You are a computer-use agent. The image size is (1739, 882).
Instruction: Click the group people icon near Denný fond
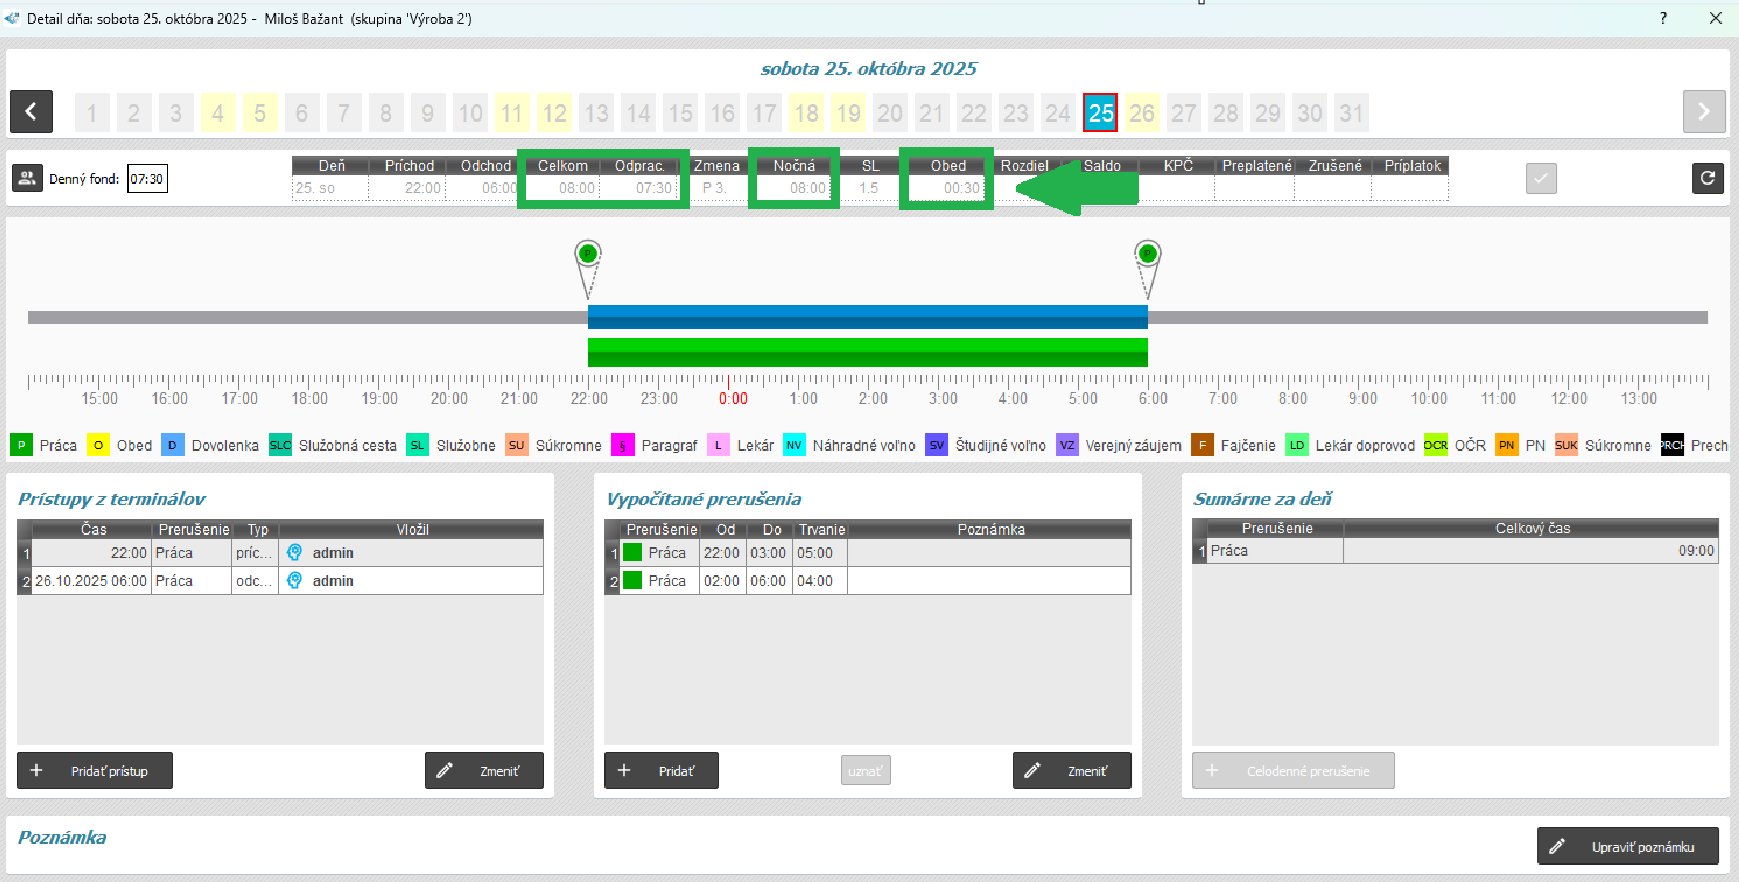pos(27,178)
